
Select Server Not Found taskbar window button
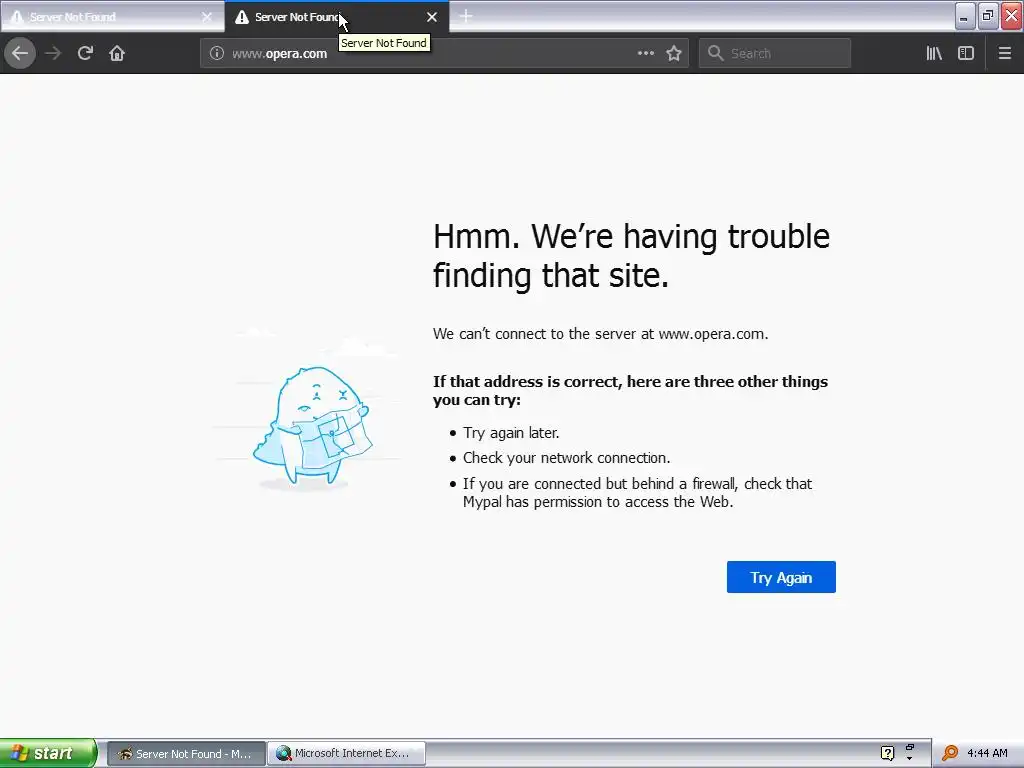[x=186, y=754]
